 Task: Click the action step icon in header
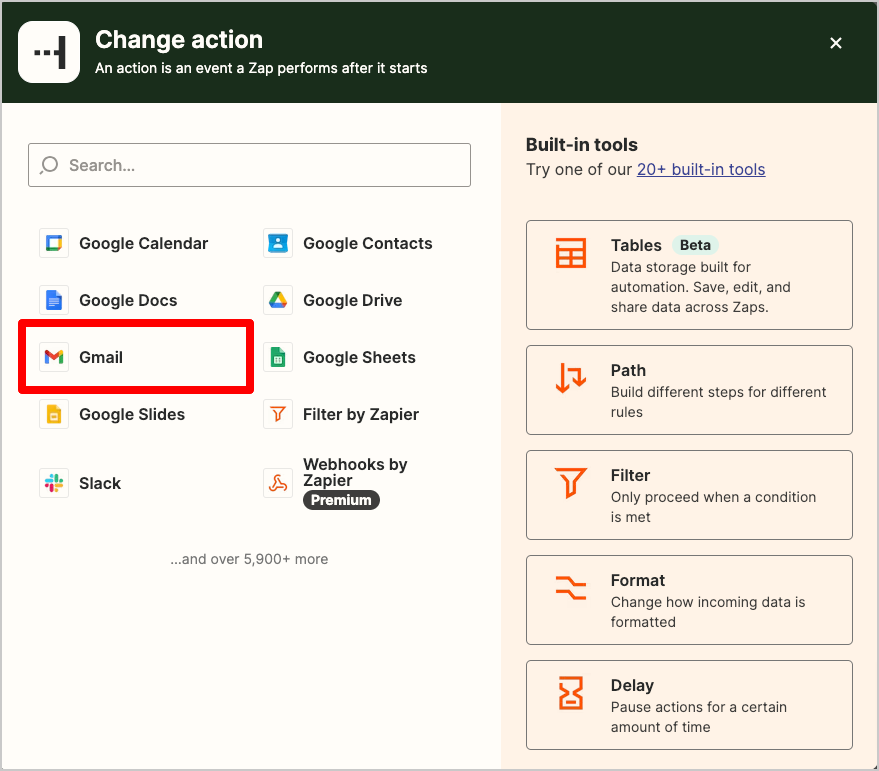point(49,52)
